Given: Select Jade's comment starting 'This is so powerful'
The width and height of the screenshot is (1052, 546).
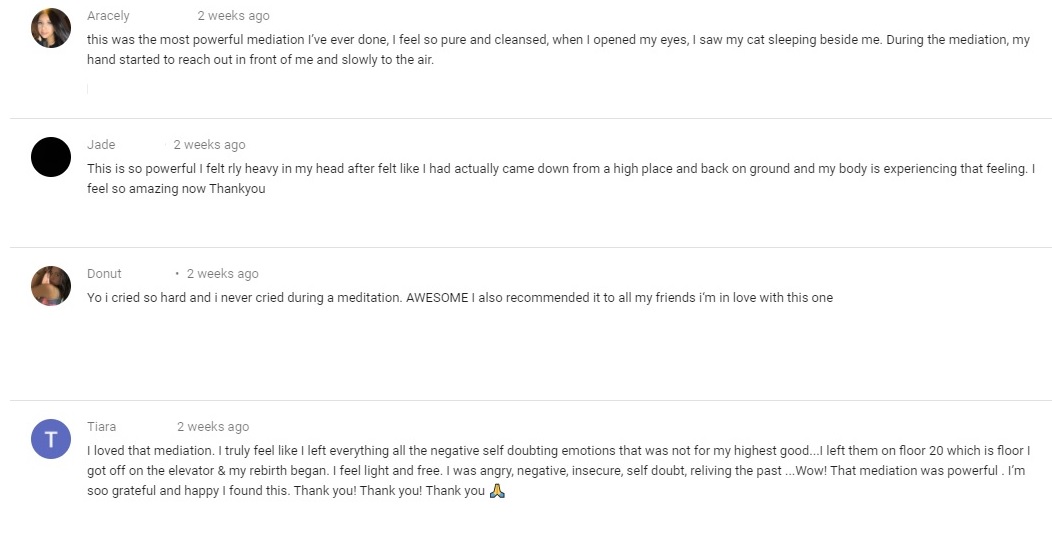Looking at the screenshot, I should pyautogui.click(x=561, y=178).
